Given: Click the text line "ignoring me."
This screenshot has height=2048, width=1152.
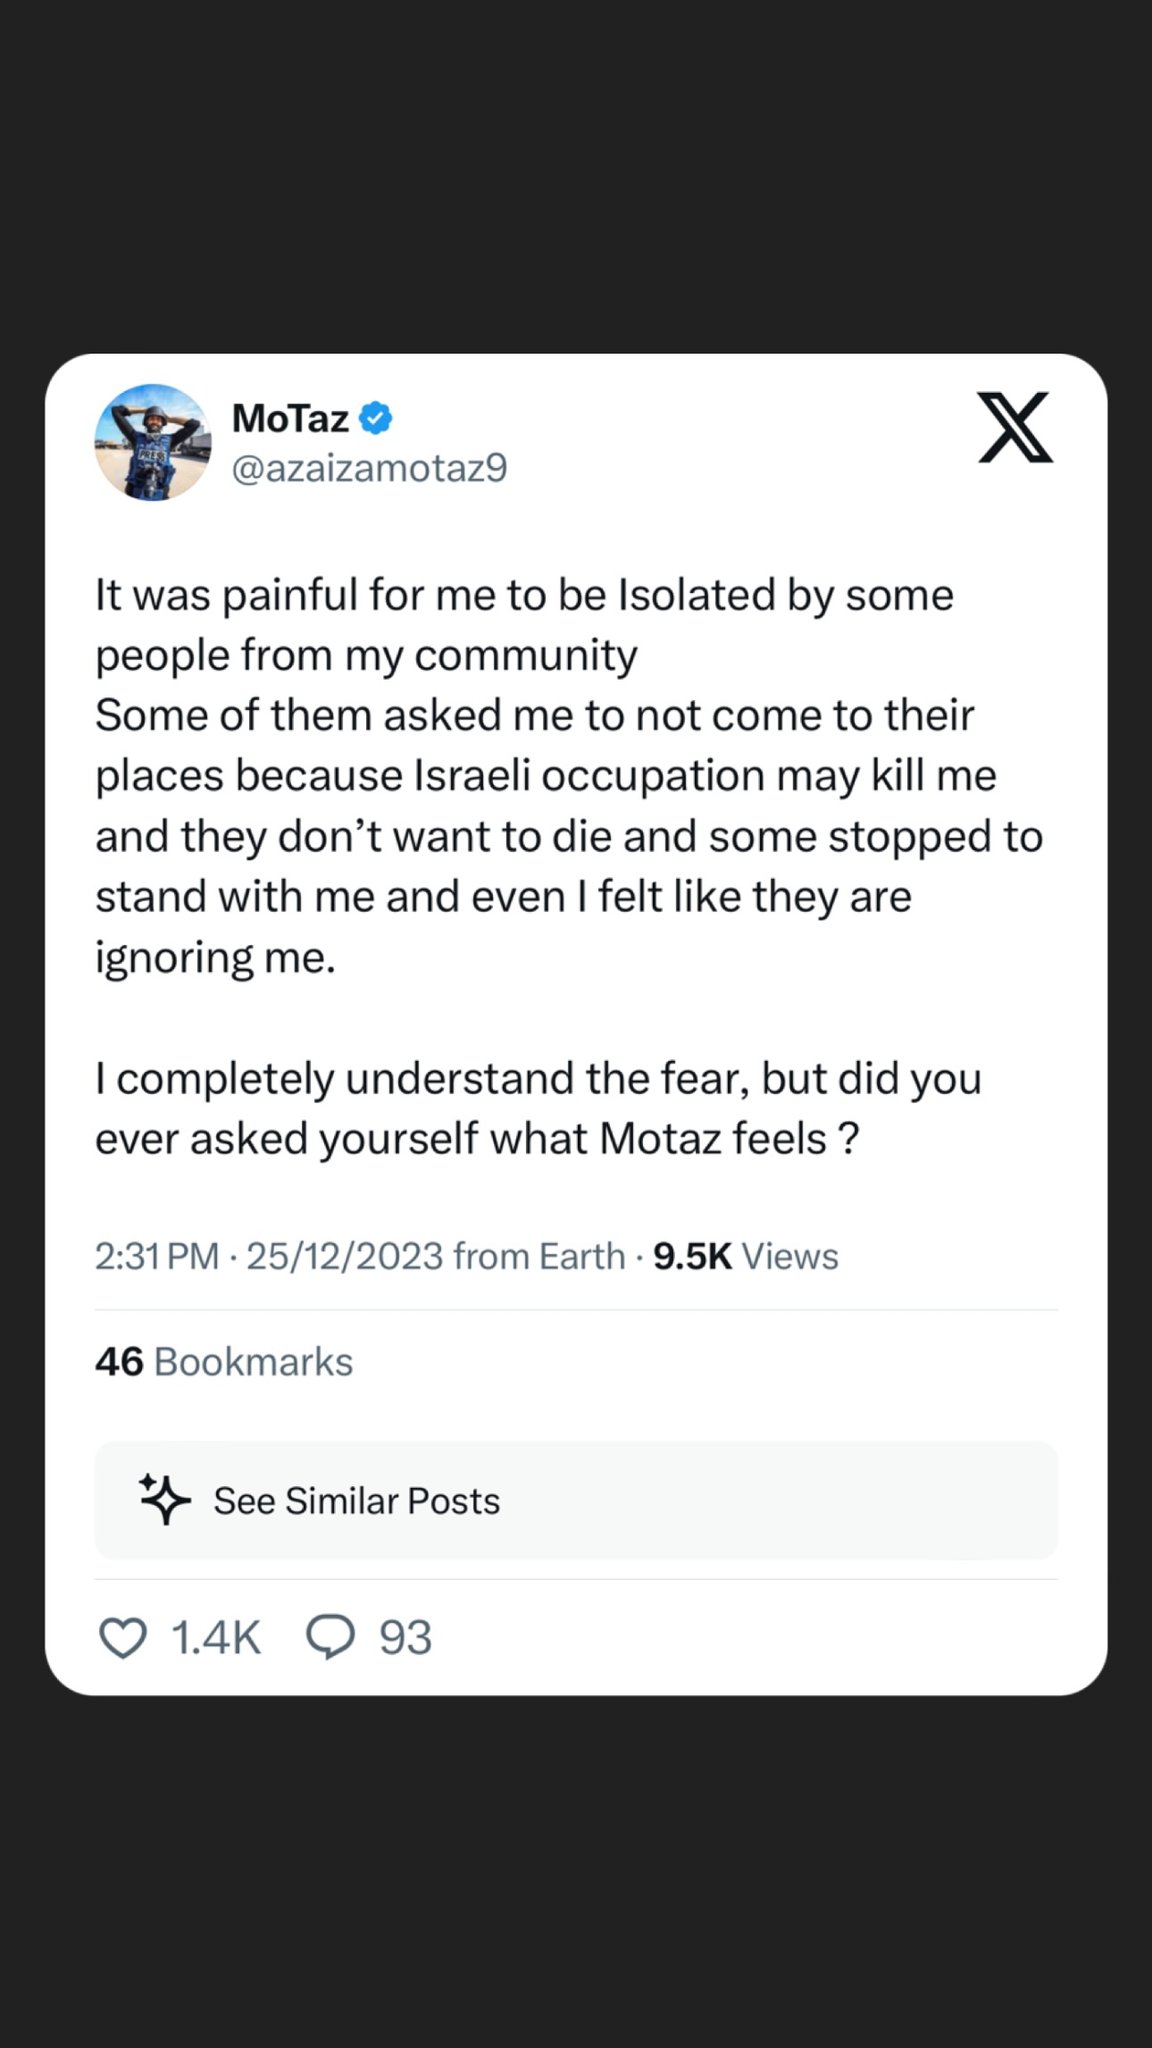Looking at the screenshot, I should click(x=215, y=957).
